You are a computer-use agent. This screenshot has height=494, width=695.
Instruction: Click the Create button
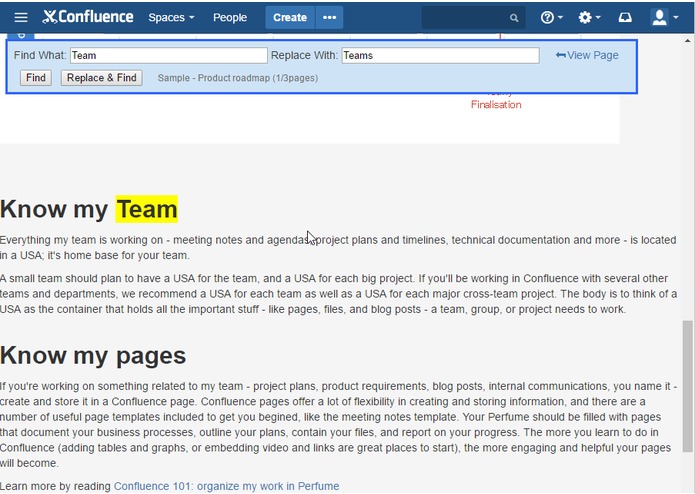tap(290, 17)
